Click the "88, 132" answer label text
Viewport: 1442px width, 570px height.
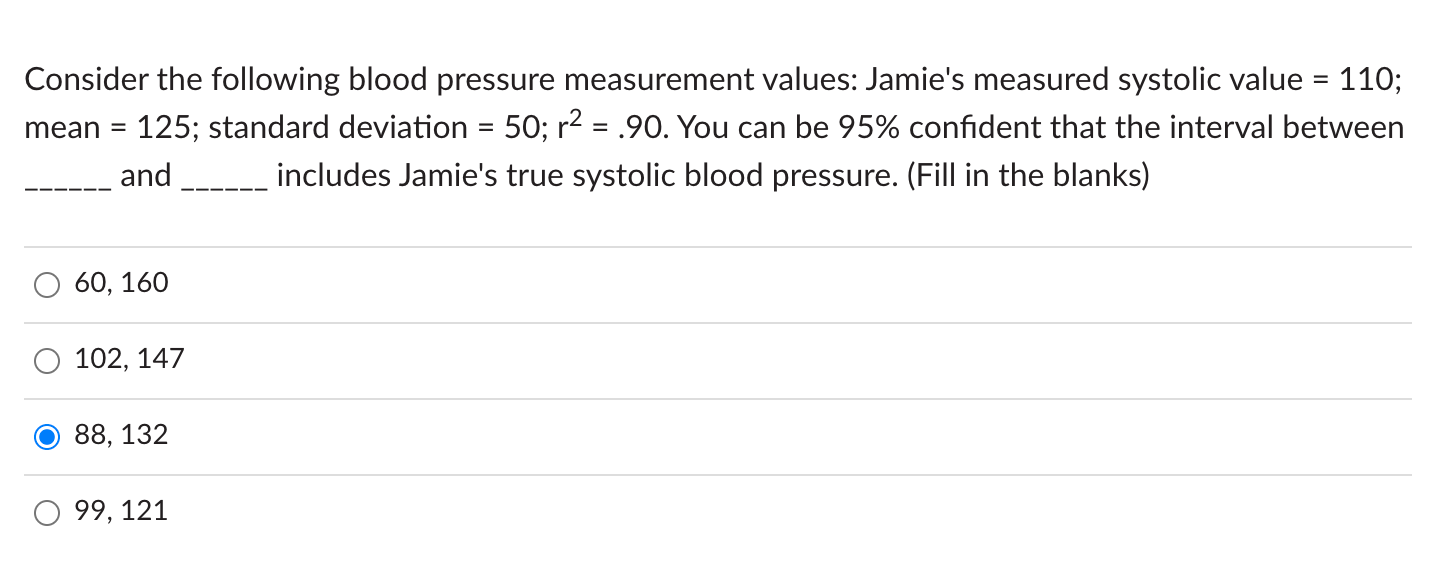122,435
